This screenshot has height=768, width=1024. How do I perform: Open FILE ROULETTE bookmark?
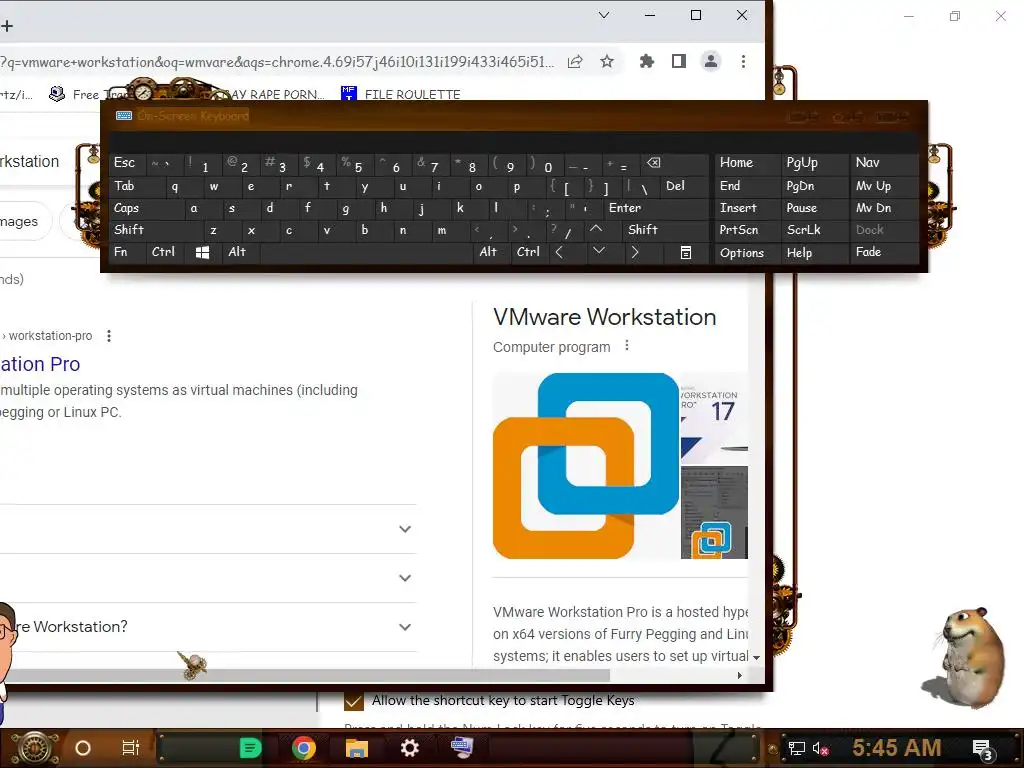tap(400, 95)
